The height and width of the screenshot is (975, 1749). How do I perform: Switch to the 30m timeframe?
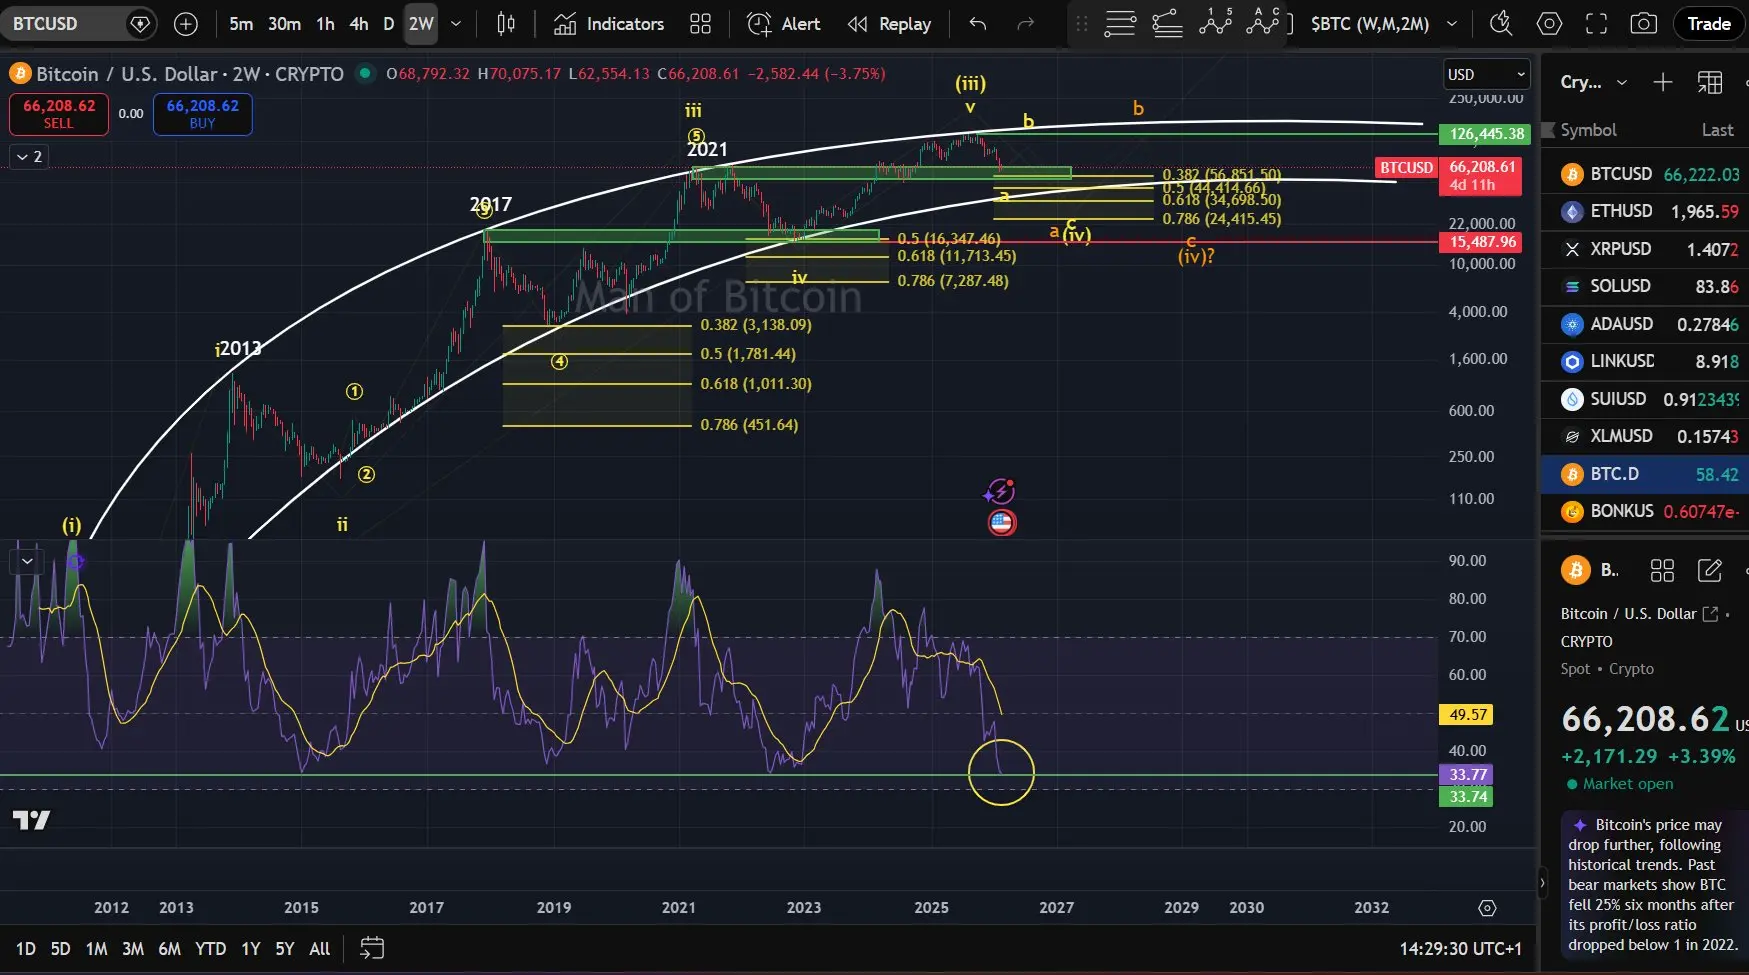(284, 24)
